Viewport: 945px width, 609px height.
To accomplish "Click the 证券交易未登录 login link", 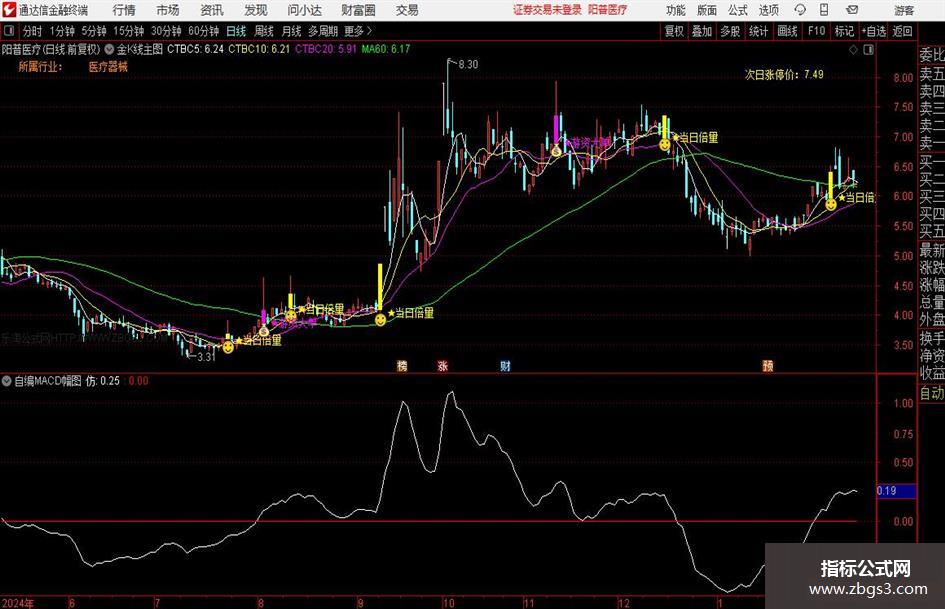I will click(x=547, y=10).
